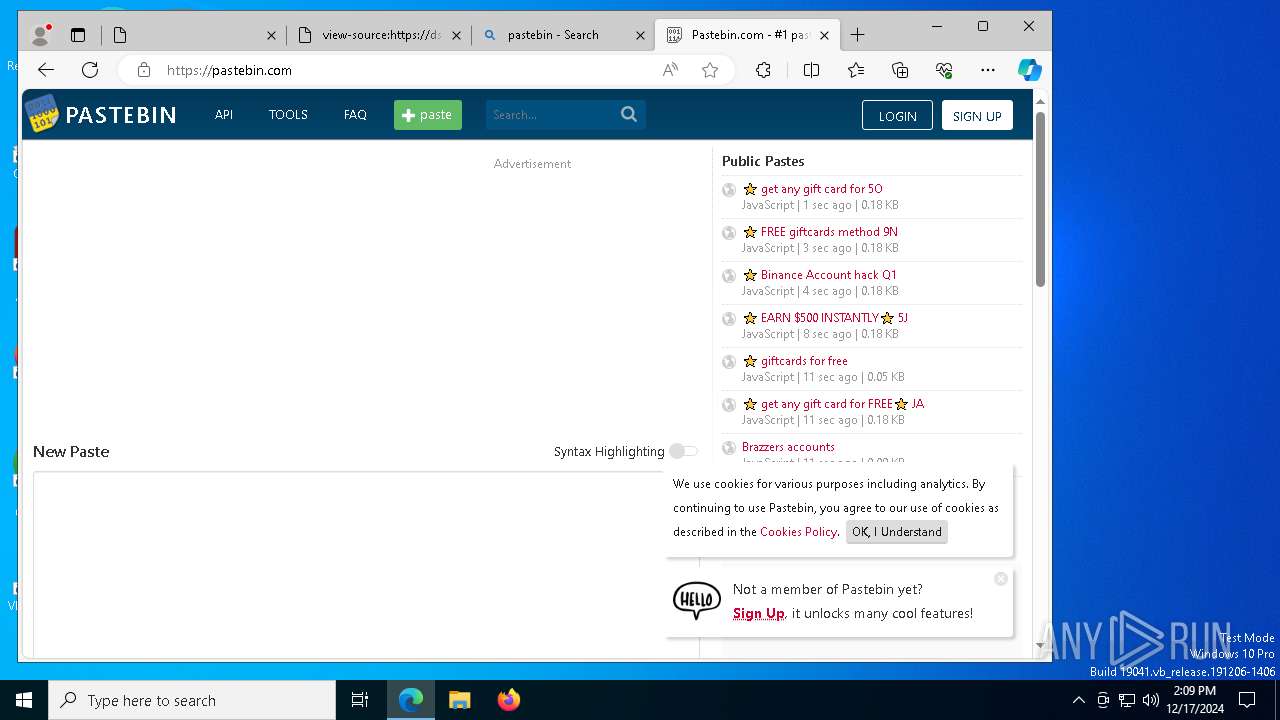Click into the New Paste text area
This screenshot has width=1280, height=720.
[x=366, y=565]
